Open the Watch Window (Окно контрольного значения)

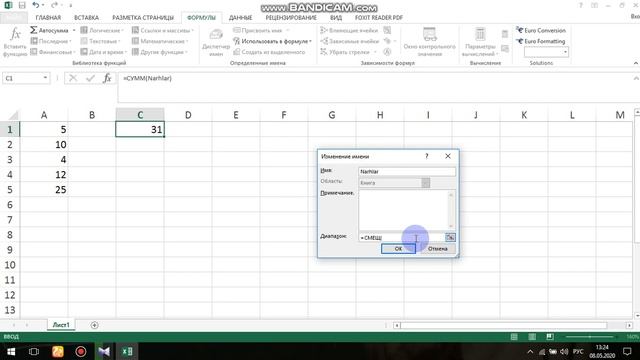(429, 42)
